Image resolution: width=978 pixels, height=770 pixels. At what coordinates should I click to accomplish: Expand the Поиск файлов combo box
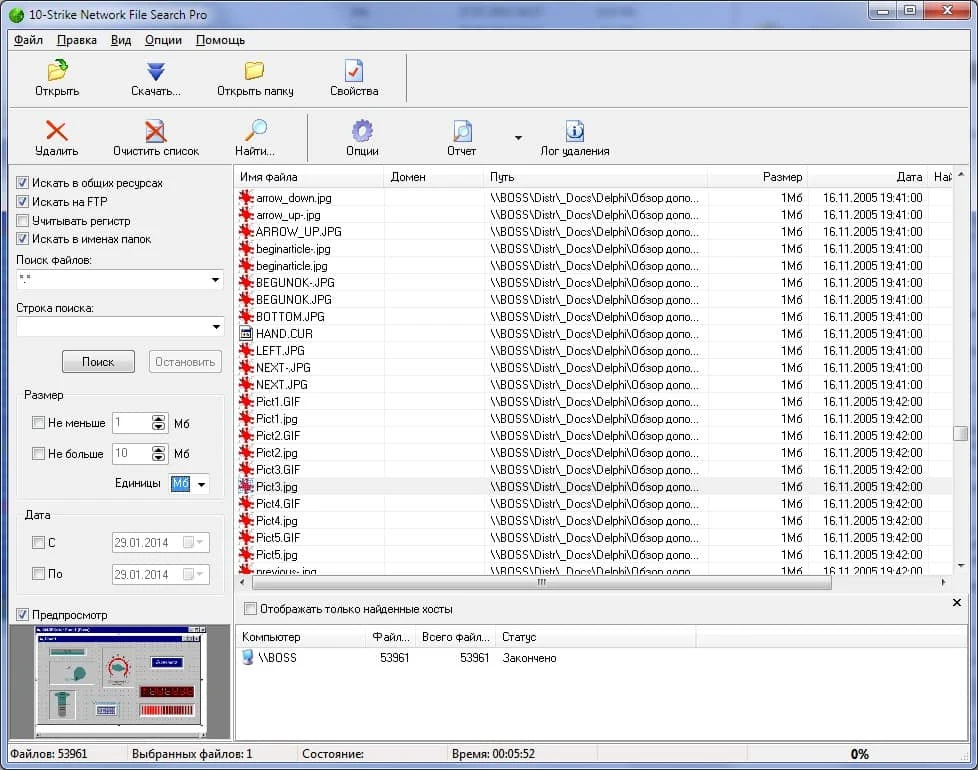point(215,279)
